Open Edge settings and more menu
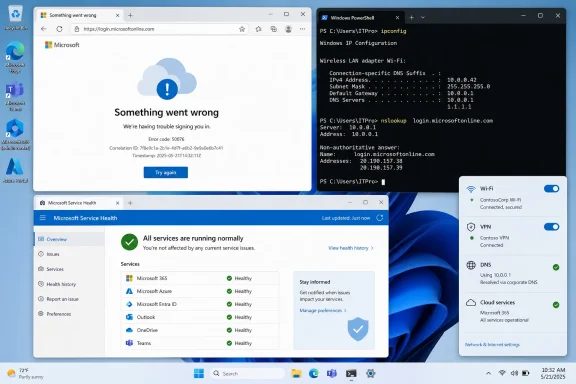This screenshot has width=576, height=384. tap(302, 29)
